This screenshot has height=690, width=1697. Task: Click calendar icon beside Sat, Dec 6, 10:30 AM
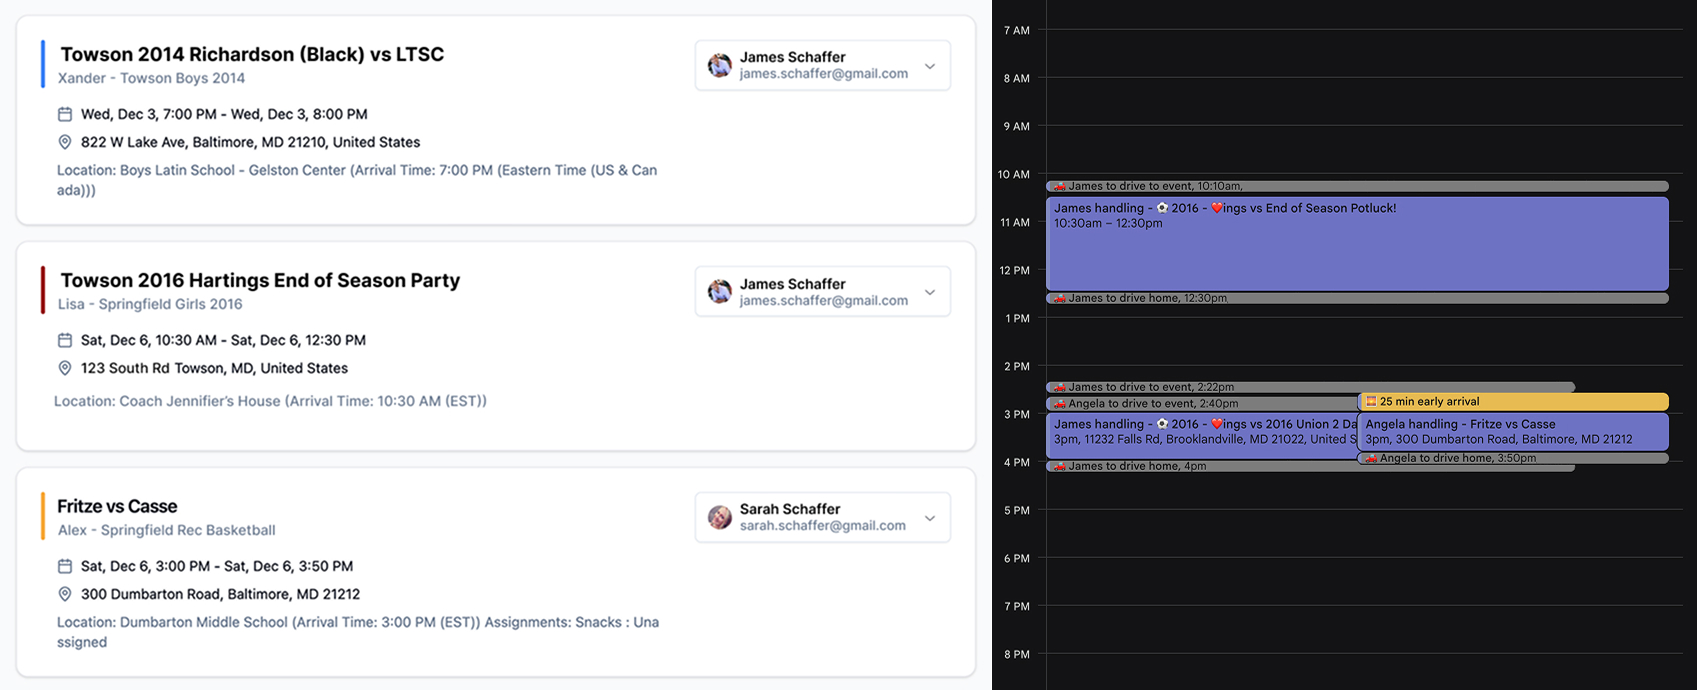pyautogui.click(x=65, y=340)
